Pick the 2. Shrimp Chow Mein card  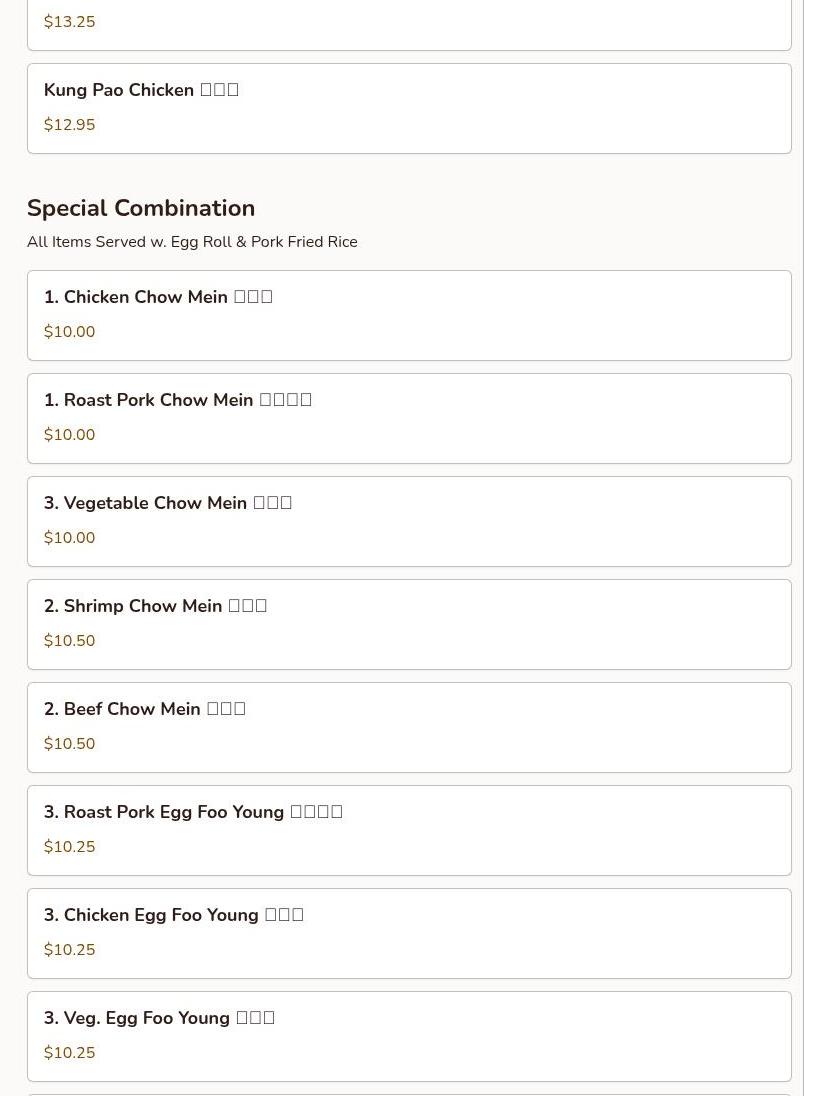point(409,624)
